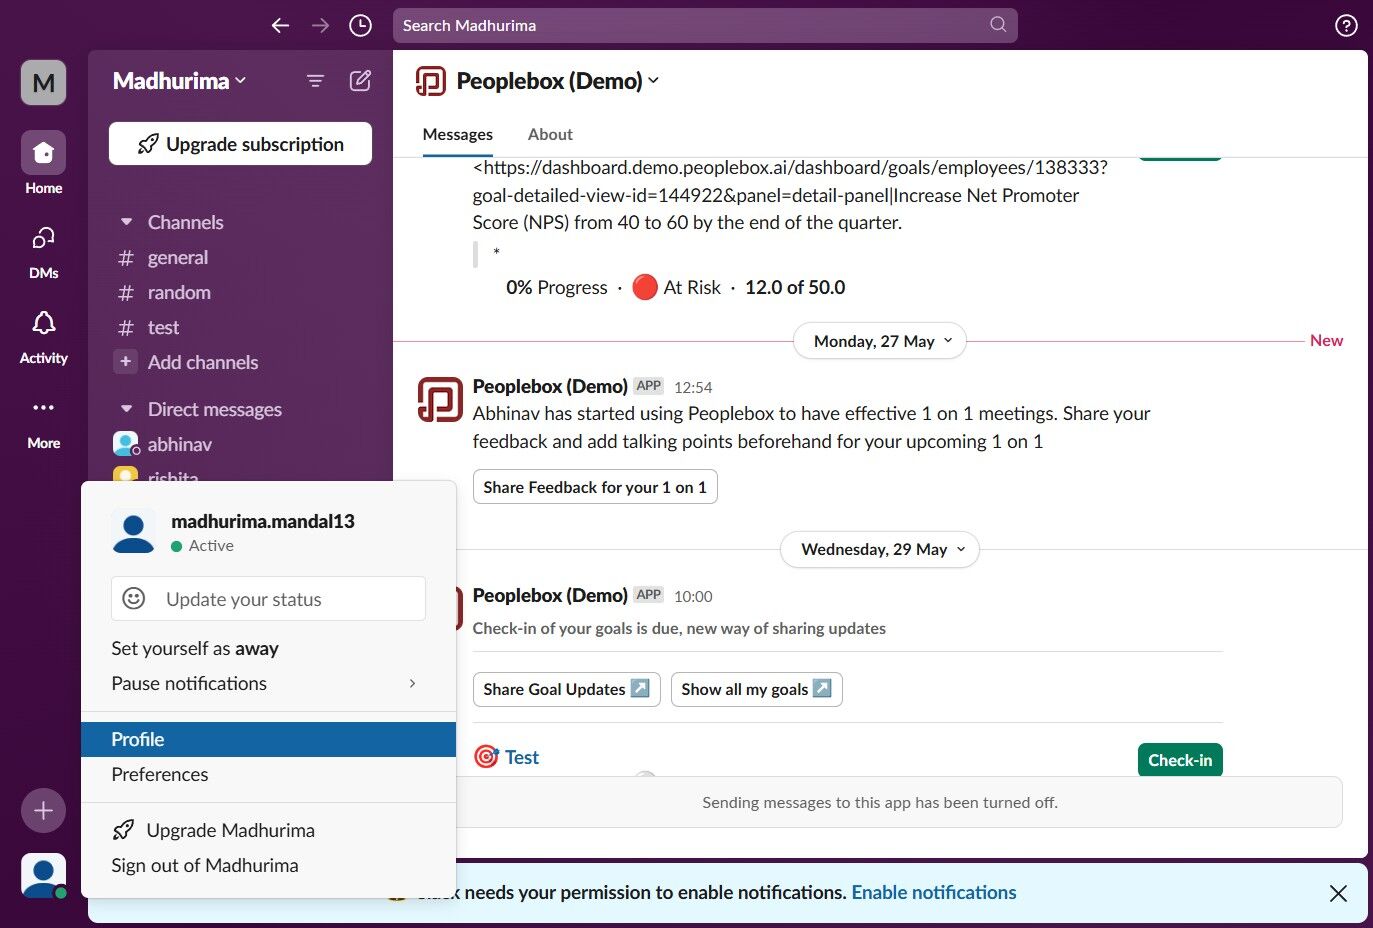
Task: Click the At Risk status text
Action: click(x=692, y=287)
